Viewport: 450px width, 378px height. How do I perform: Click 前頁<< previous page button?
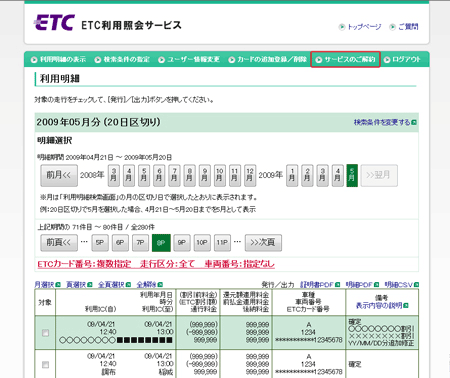click(59, 243)
